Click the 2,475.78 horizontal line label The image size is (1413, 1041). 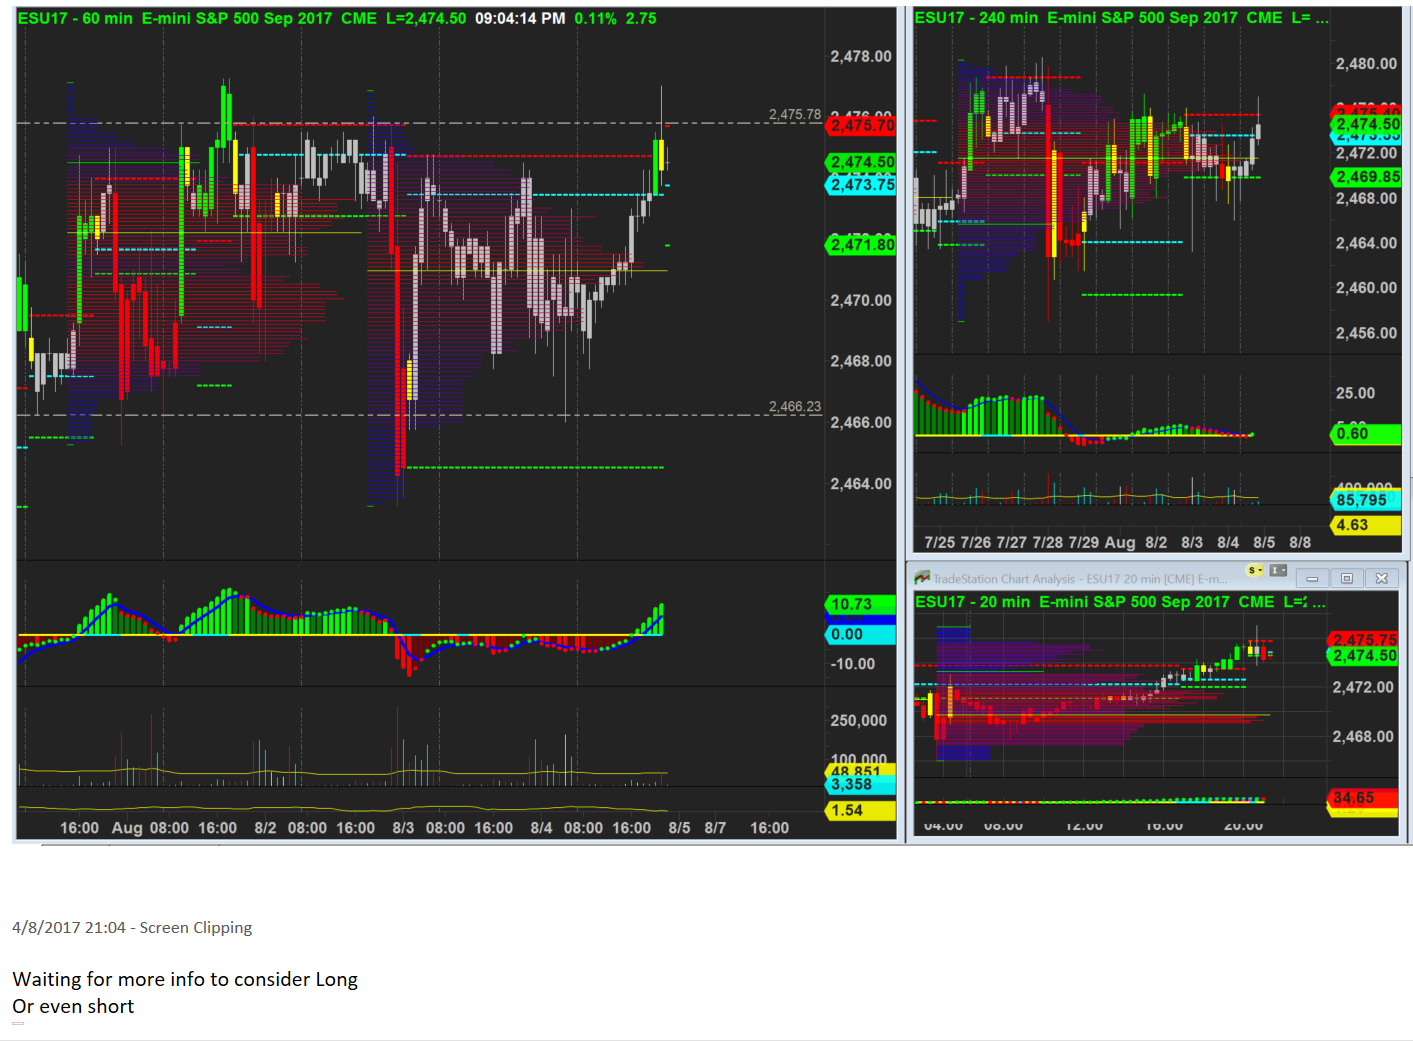pyautogui.click(x=795, y=115)
